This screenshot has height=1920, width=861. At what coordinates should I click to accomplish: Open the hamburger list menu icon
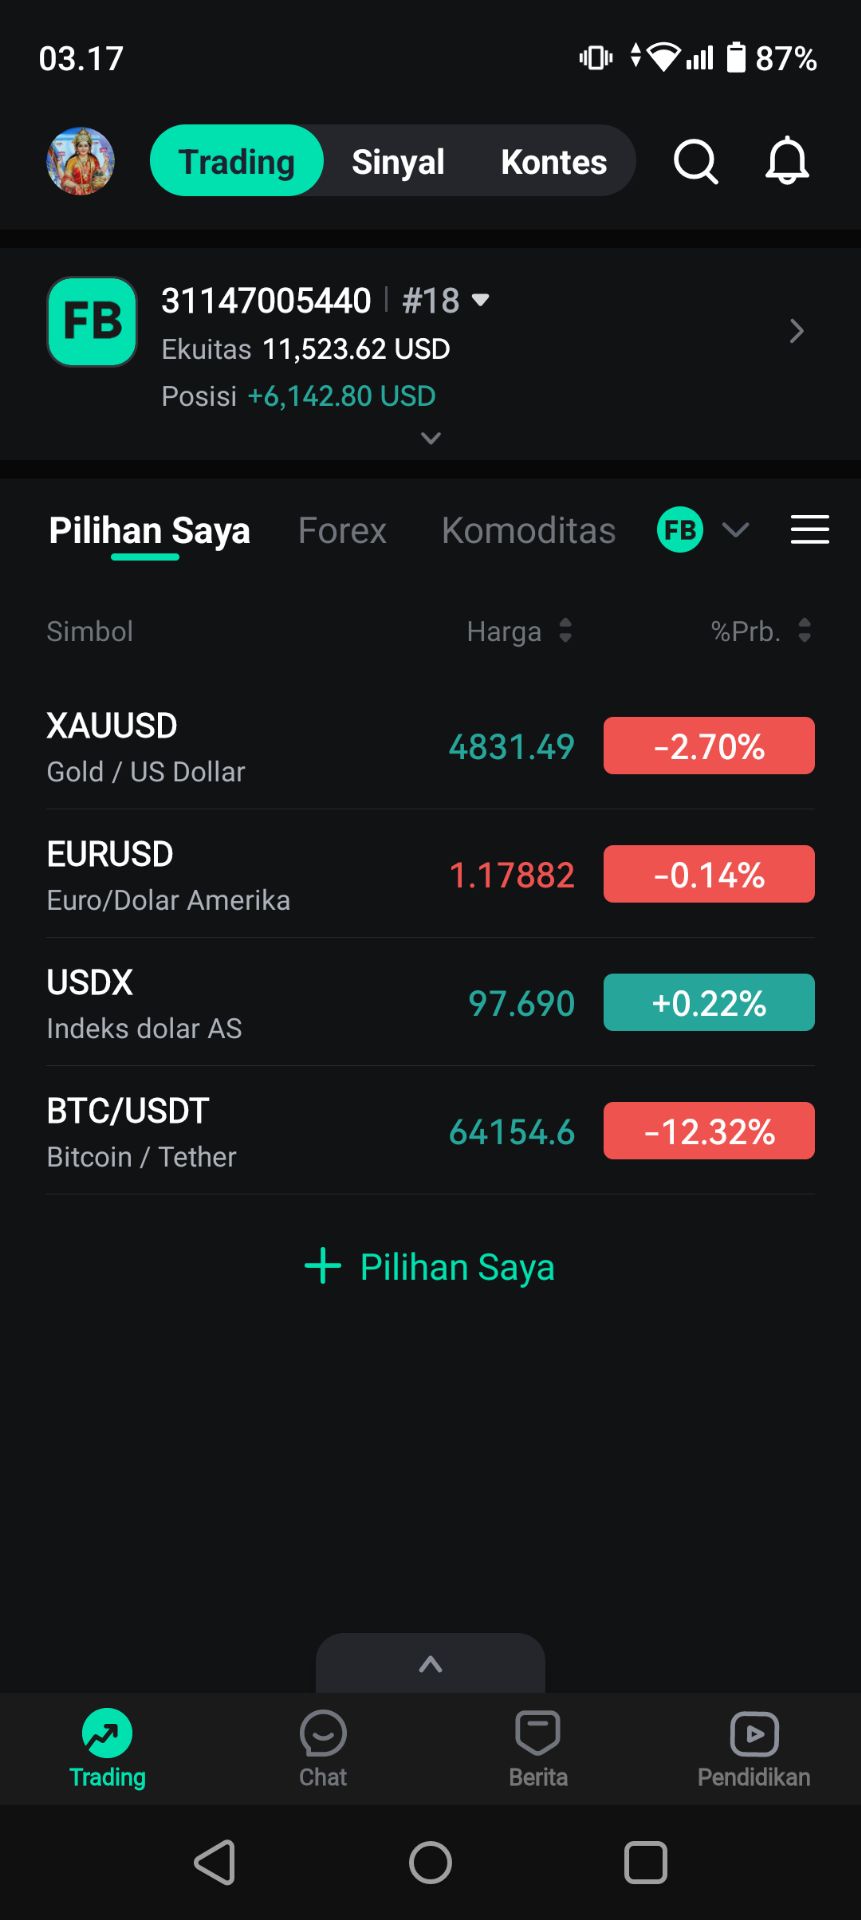(809, 530)
